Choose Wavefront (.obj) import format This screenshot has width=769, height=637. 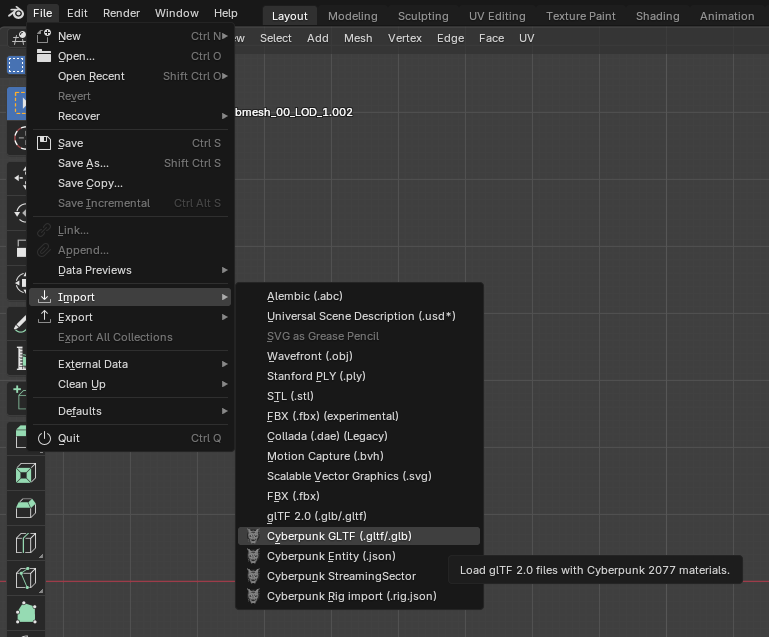coord(309,356)
